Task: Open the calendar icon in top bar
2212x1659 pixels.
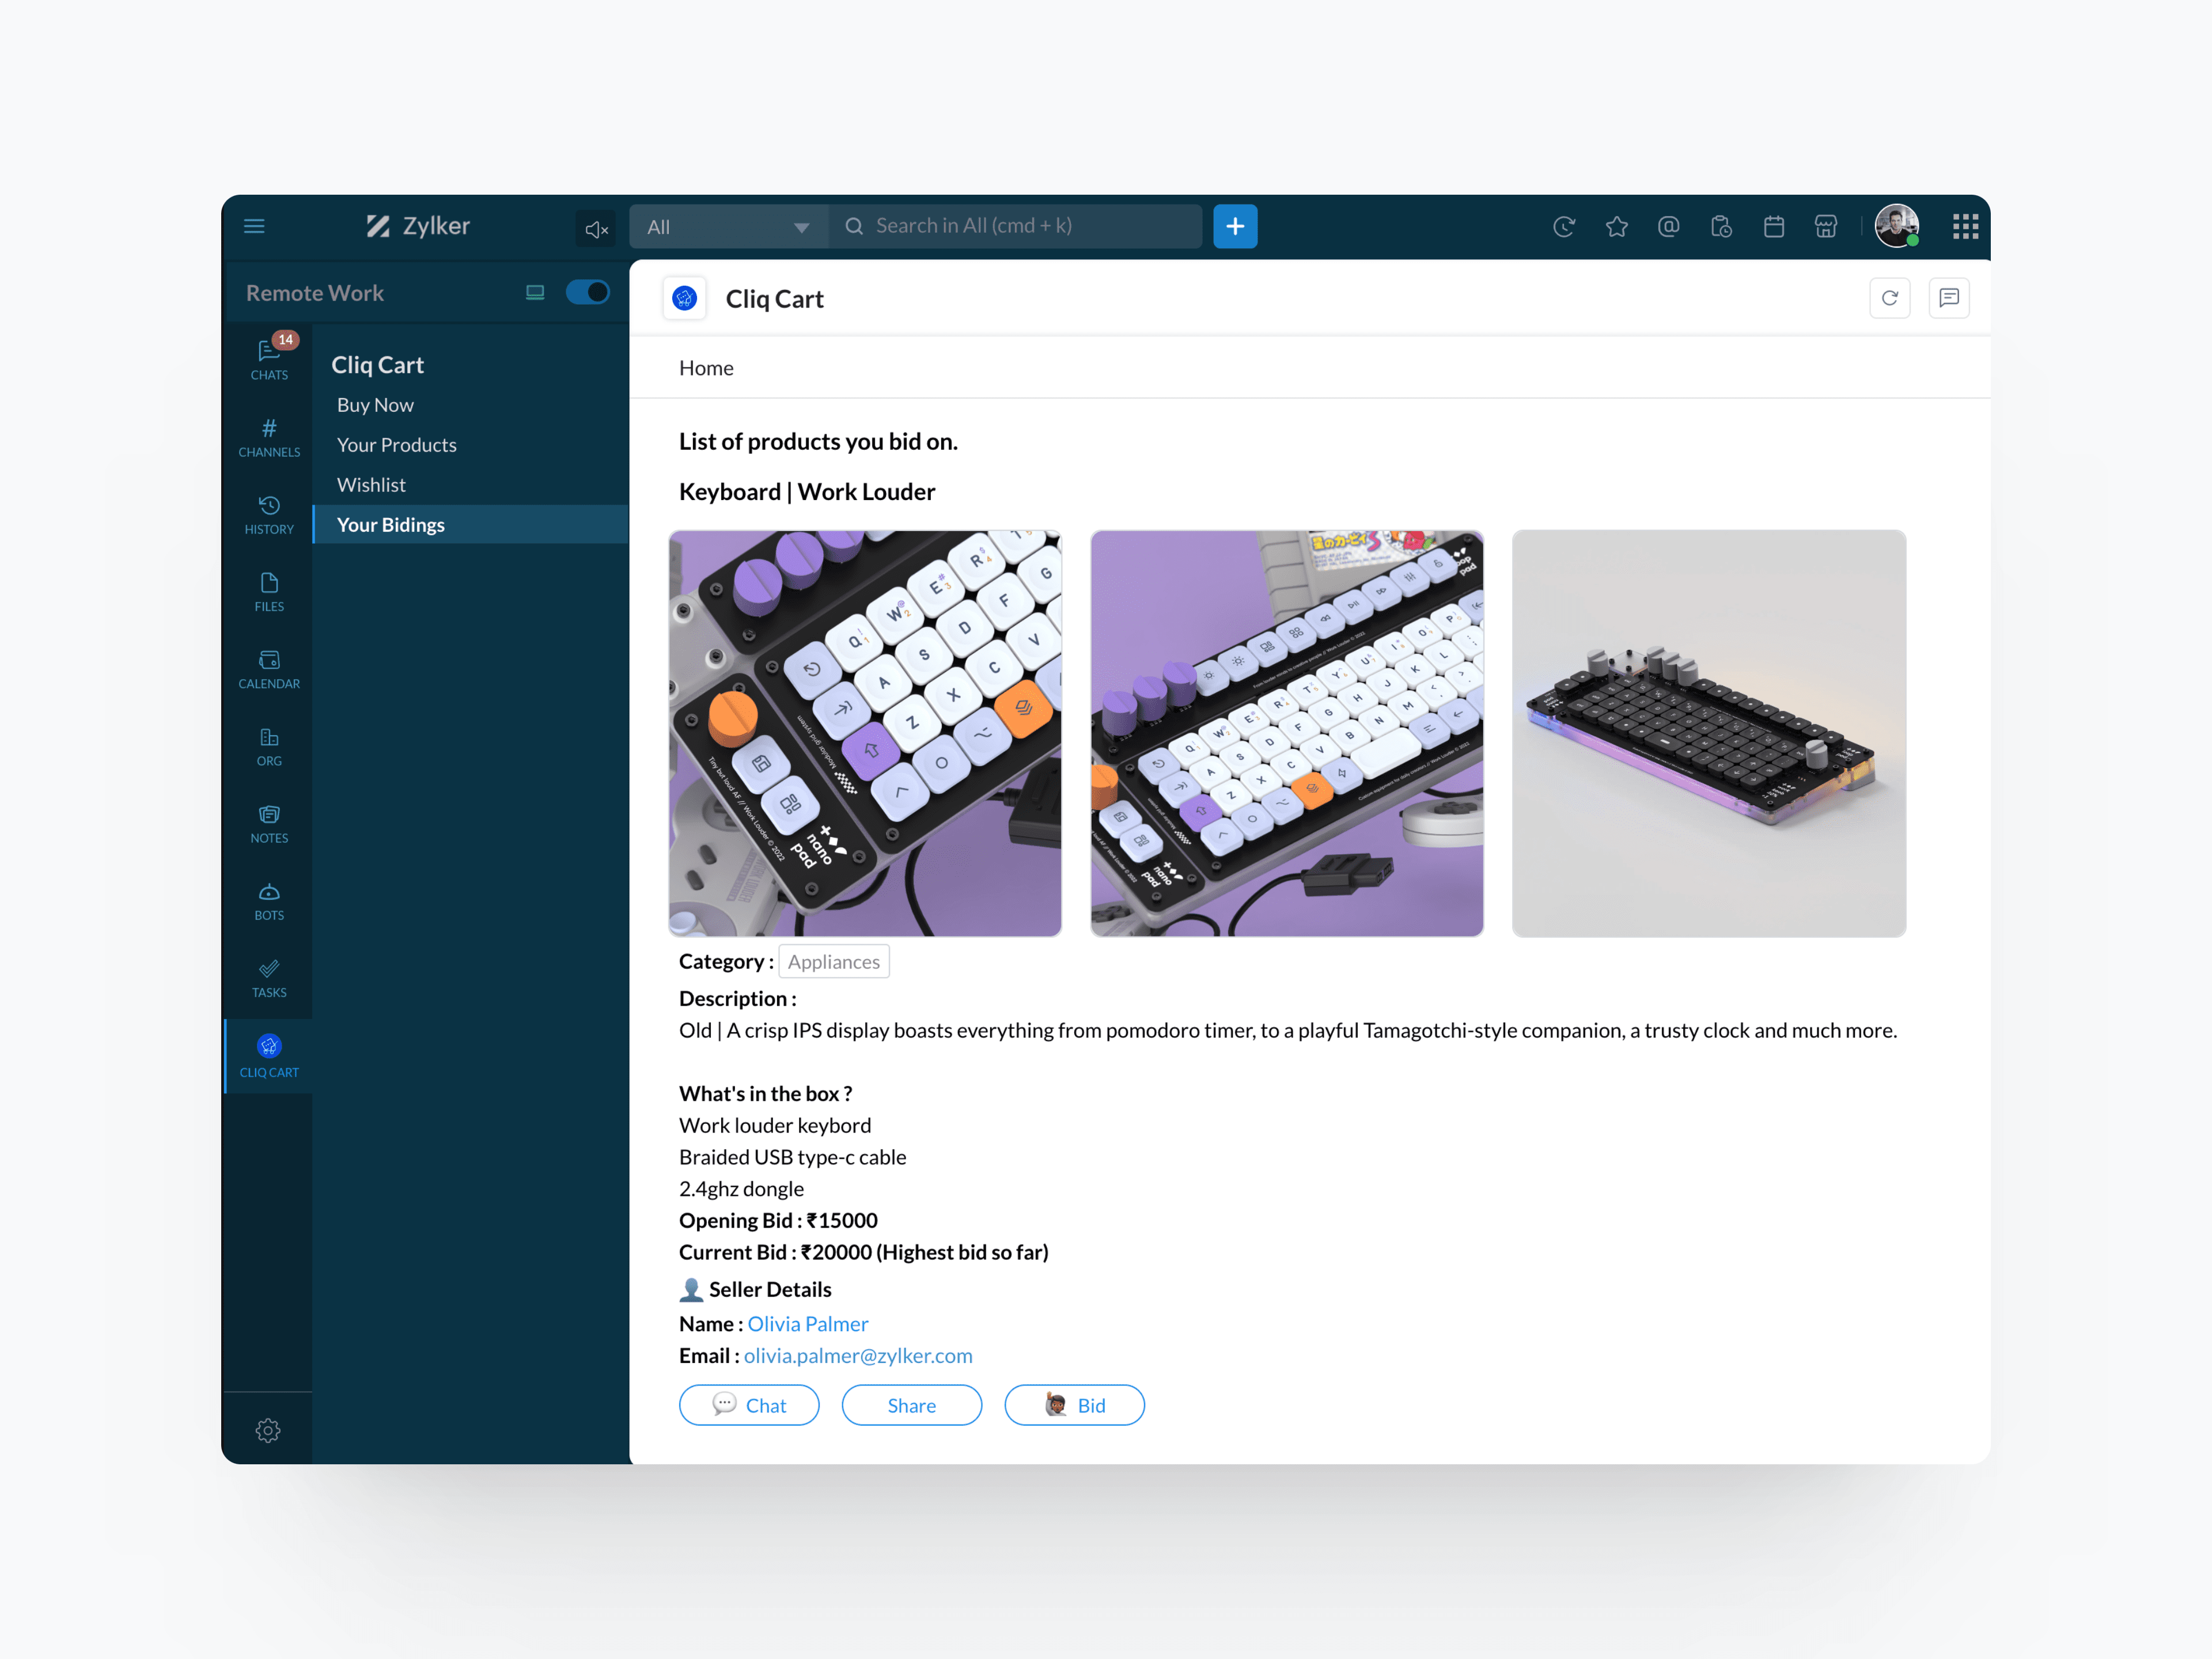Action: point(1773,227)
